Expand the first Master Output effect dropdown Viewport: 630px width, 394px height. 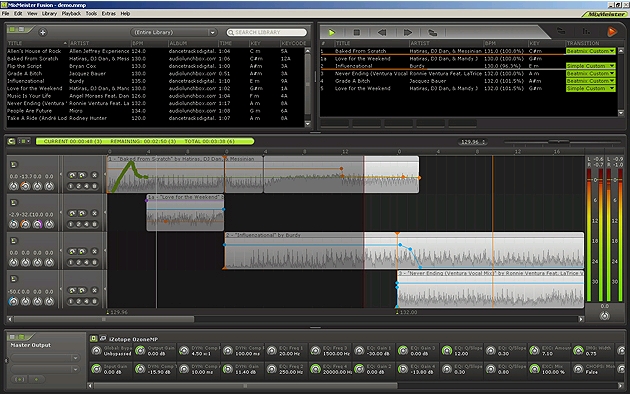tap(45, 357)
